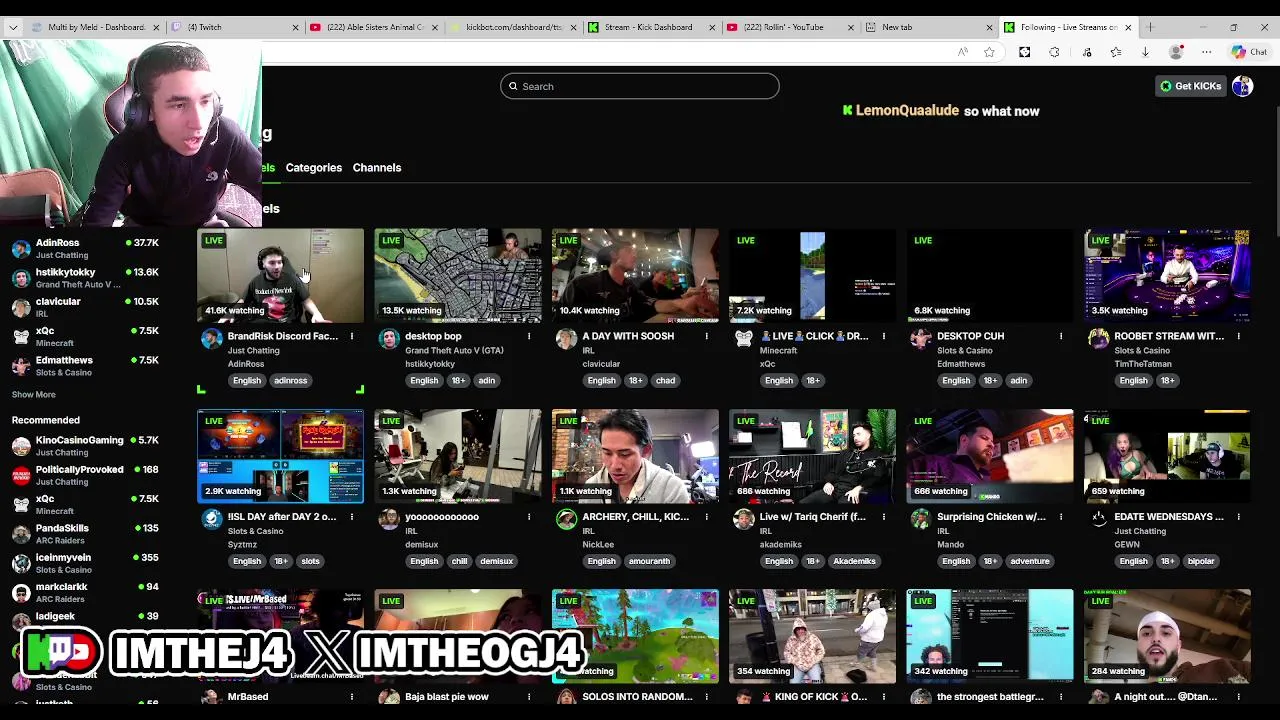The width and height of the screenshot is (1280, 720).
Task: Click Edmatthews in the following list
Action: coord(85,366)
